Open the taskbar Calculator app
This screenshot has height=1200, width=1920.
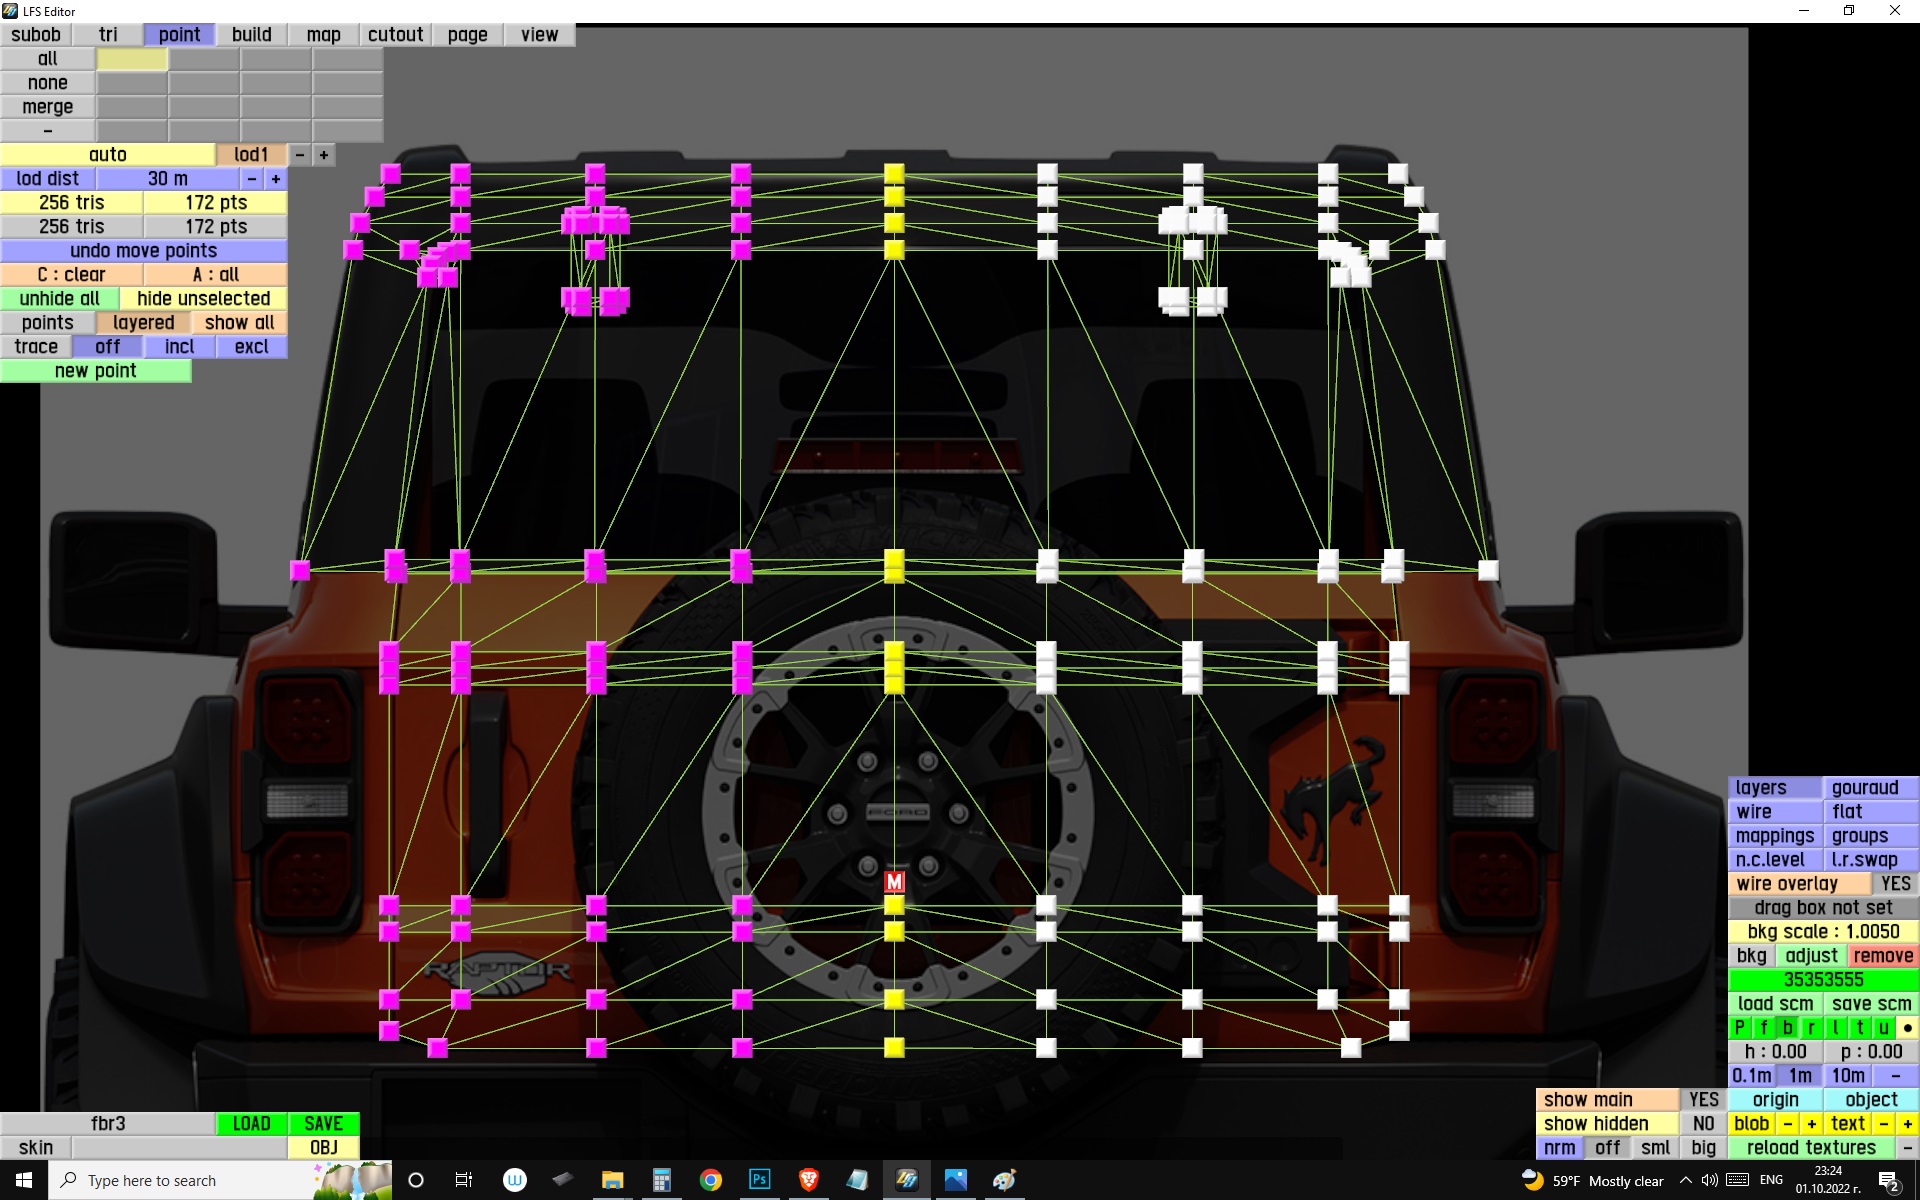click(x=661, y=1180)
